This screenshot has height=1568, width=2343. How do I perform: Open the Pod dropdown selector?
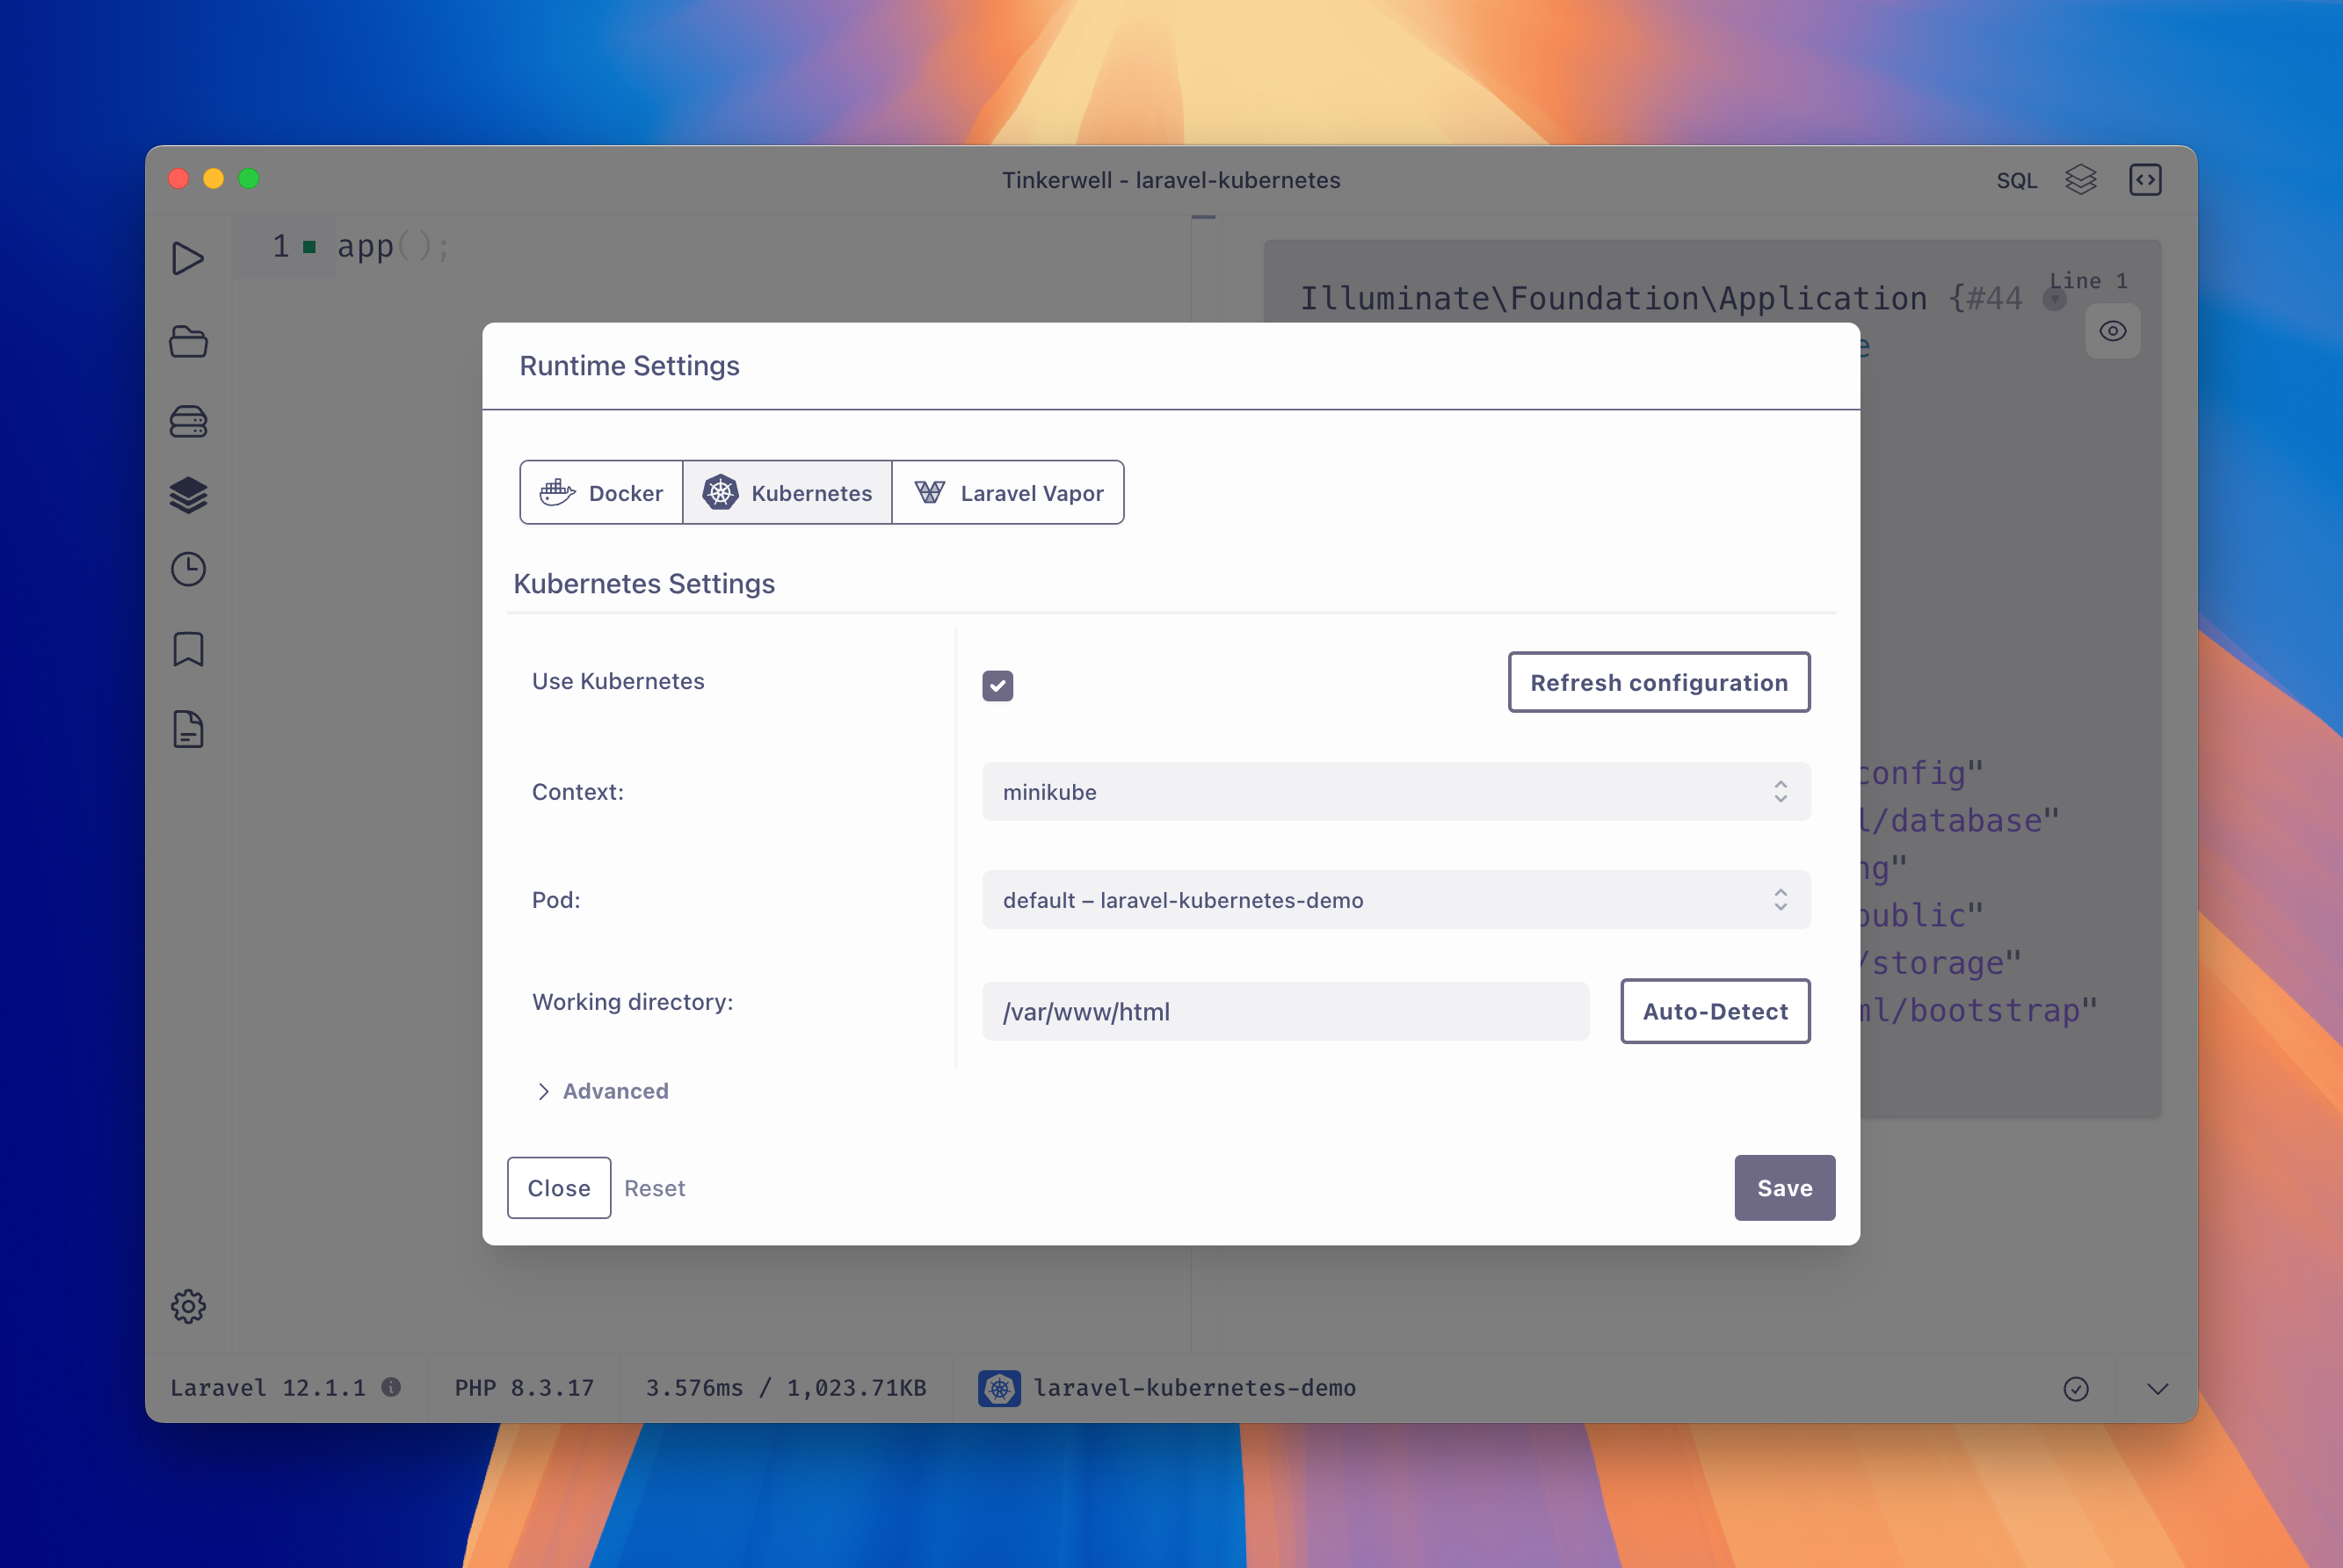click(x=1396, y=900)
